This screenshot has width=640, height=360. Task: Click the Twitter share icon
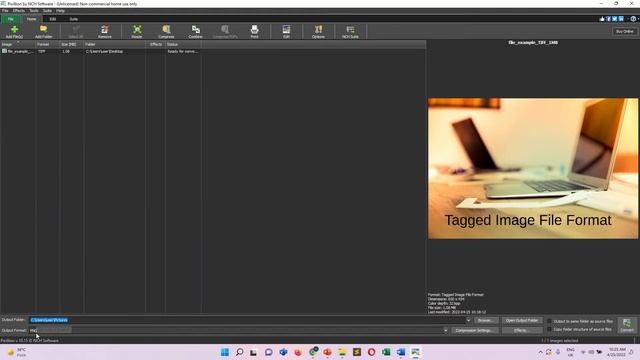click(x=614, y=19)
